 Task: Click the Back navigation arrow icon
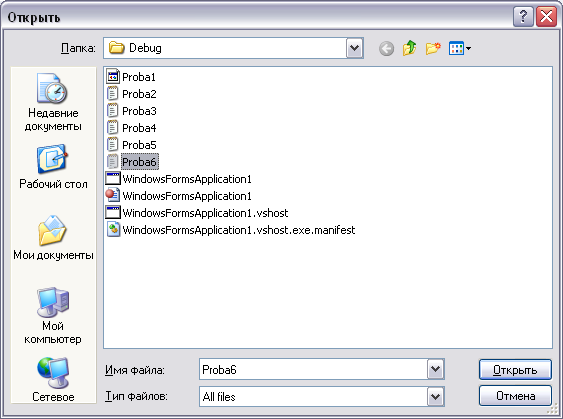386,48
